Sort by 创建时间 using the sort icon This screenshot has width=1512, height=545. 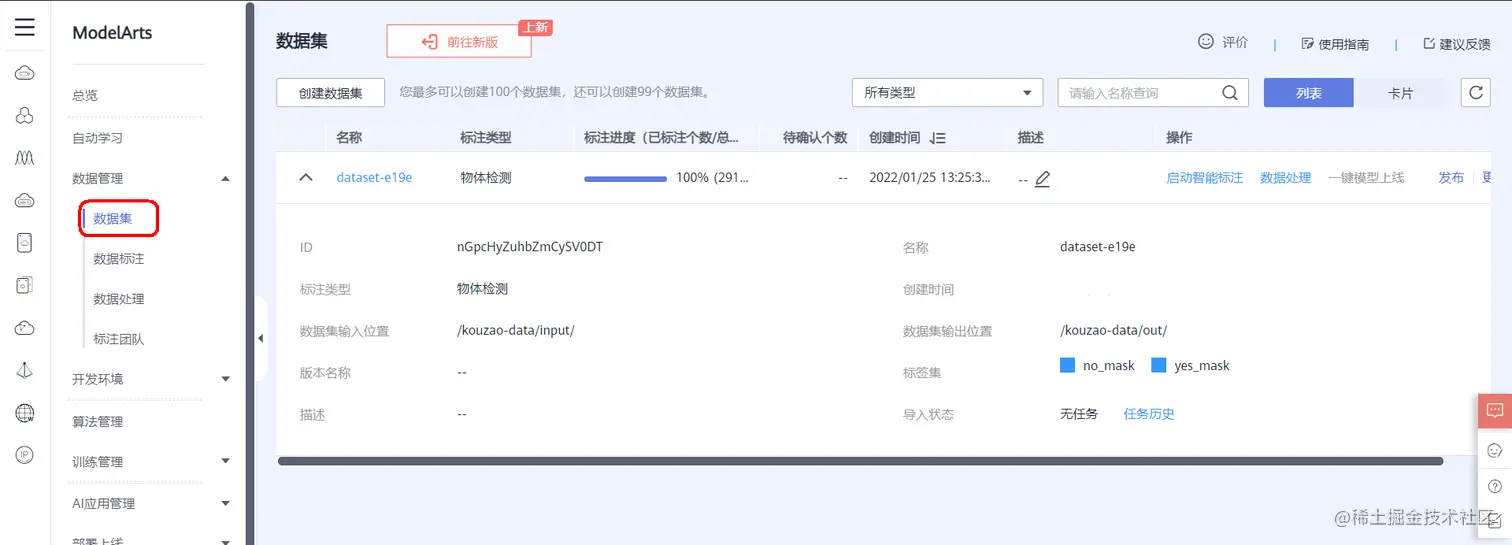[937, 138]
